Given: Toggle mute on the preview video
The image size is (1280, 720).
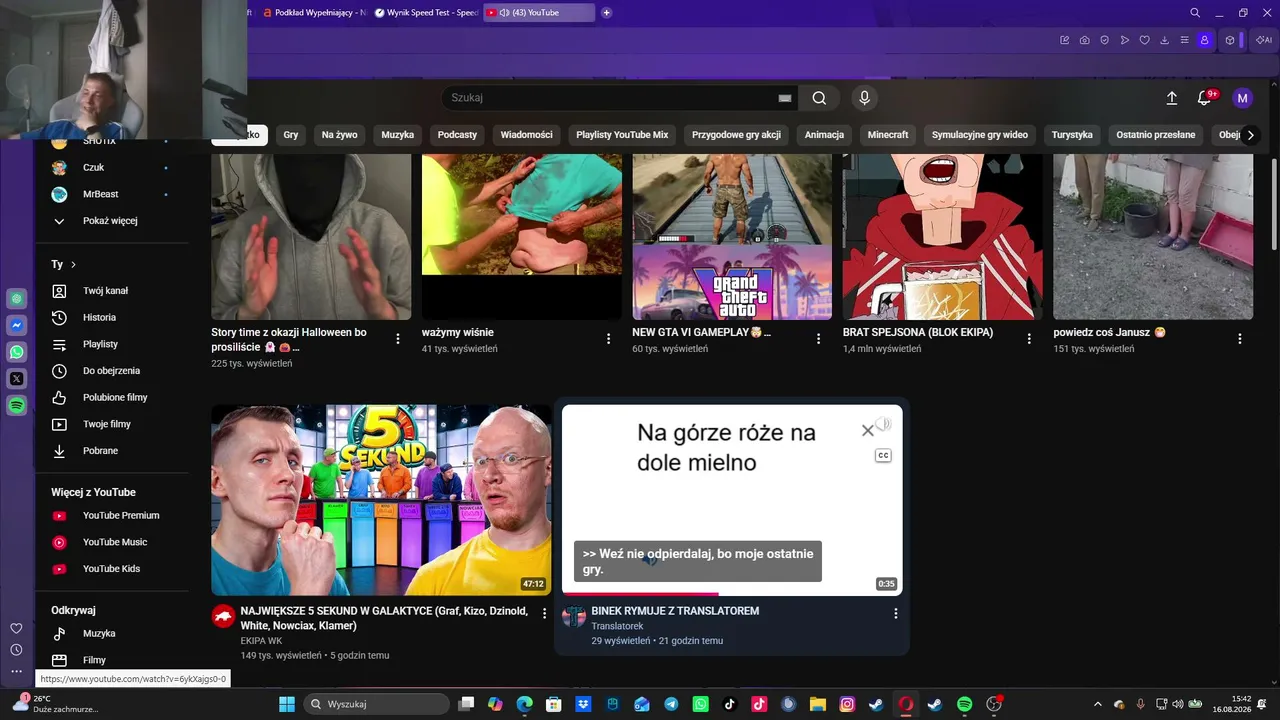Looking at the screenshot, I should (883, 425).
